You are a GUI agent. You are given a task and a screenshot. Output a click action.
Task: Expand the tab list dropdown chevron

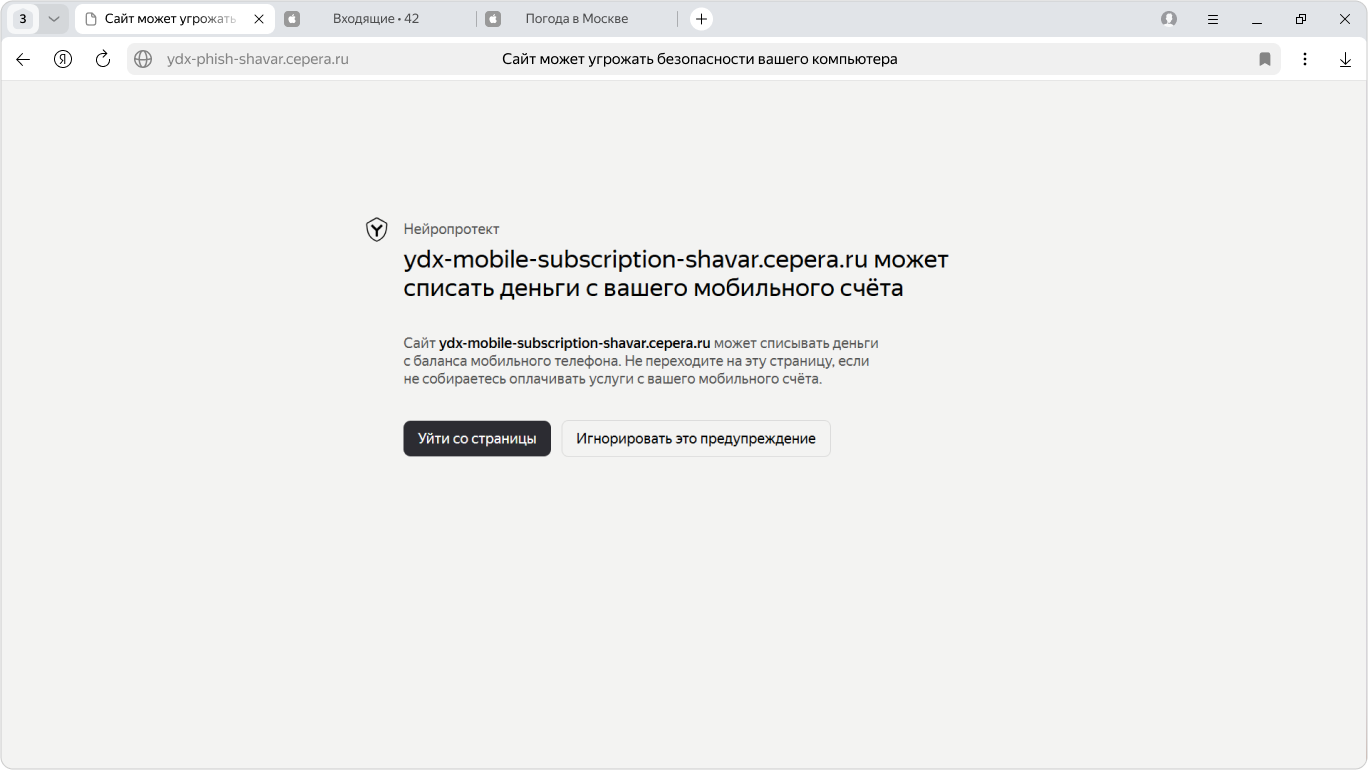[54, 19]
